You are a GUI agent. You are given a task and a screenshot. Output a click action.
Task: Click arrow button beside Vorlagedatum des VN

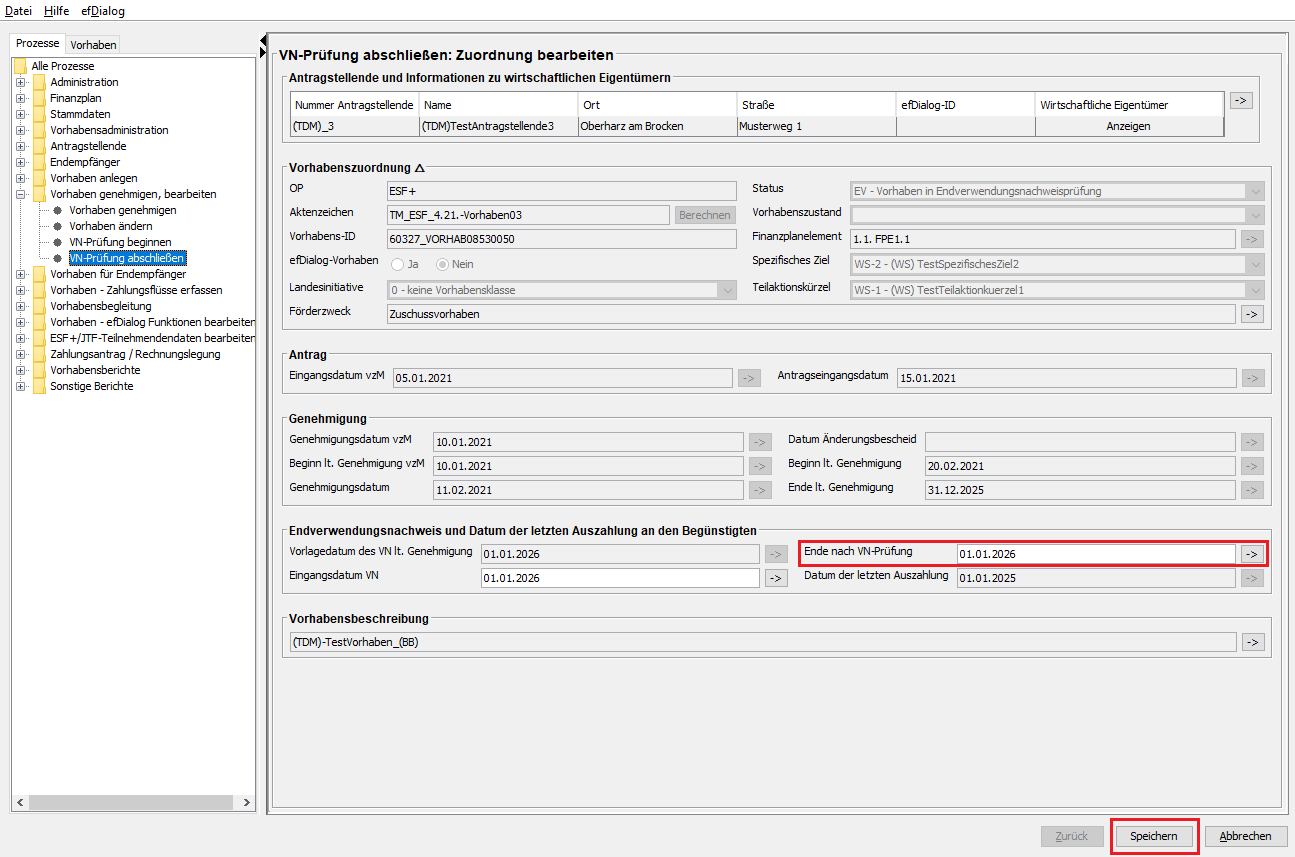(x=776, y=554)
